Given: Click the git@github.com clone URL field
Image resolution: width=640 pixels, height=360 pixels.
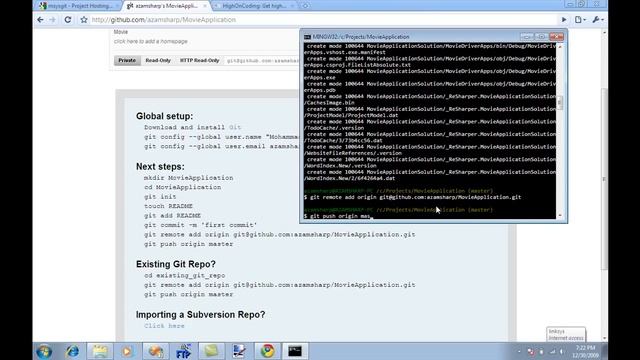Looking at the screenshot, I should [x=262, y=60].
